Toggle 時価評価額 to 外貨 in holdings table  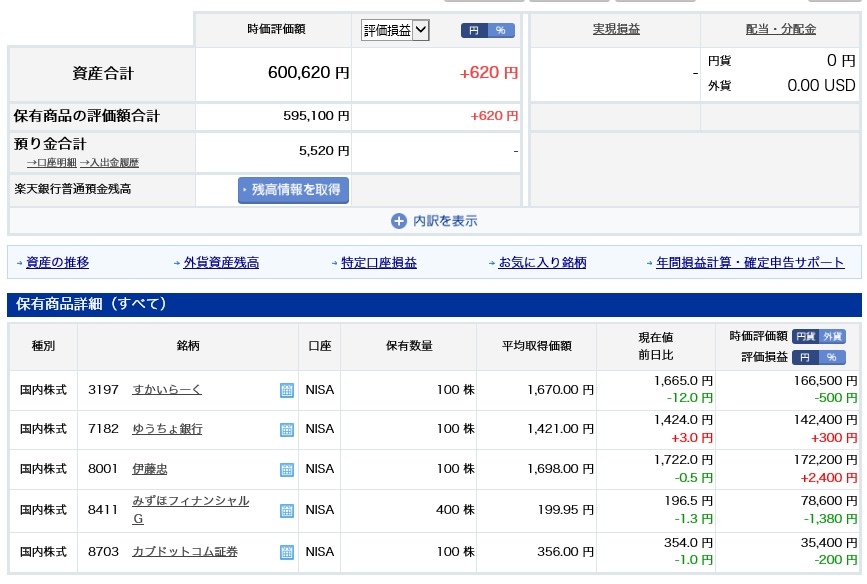(x=833, y=337)
